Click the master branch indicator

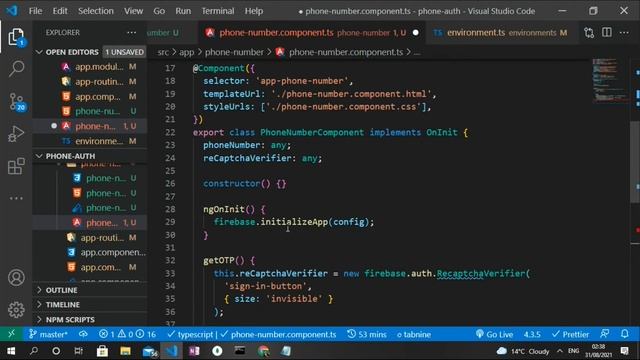point(48,334)
